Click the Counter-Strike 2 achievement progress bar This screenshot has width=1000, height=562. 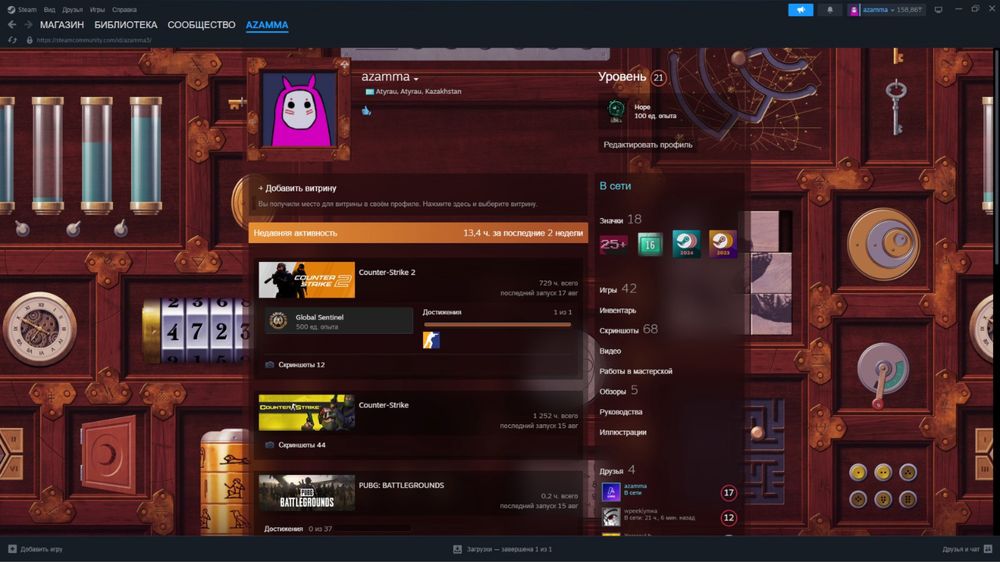click(x=497, y=325)
